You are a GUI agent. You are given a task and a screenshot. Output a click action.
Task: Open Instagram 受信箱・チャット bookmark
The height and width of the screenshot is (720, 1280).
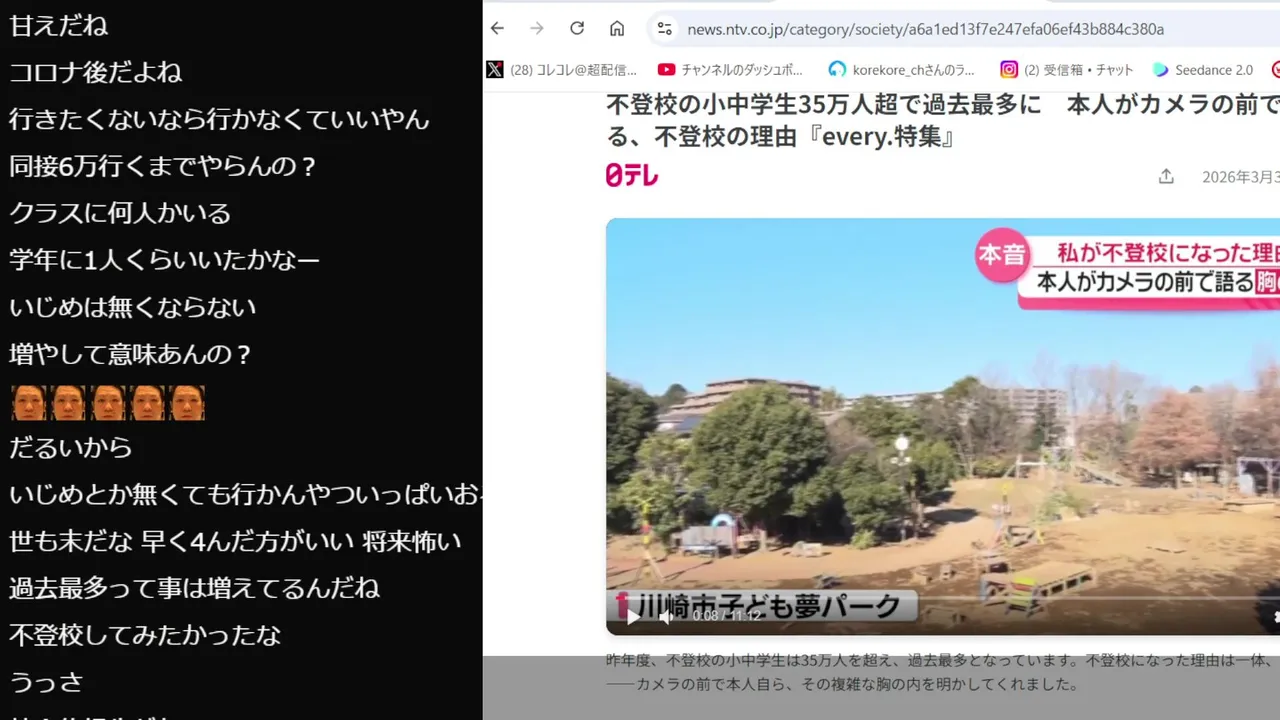(x=1067, y=69)
